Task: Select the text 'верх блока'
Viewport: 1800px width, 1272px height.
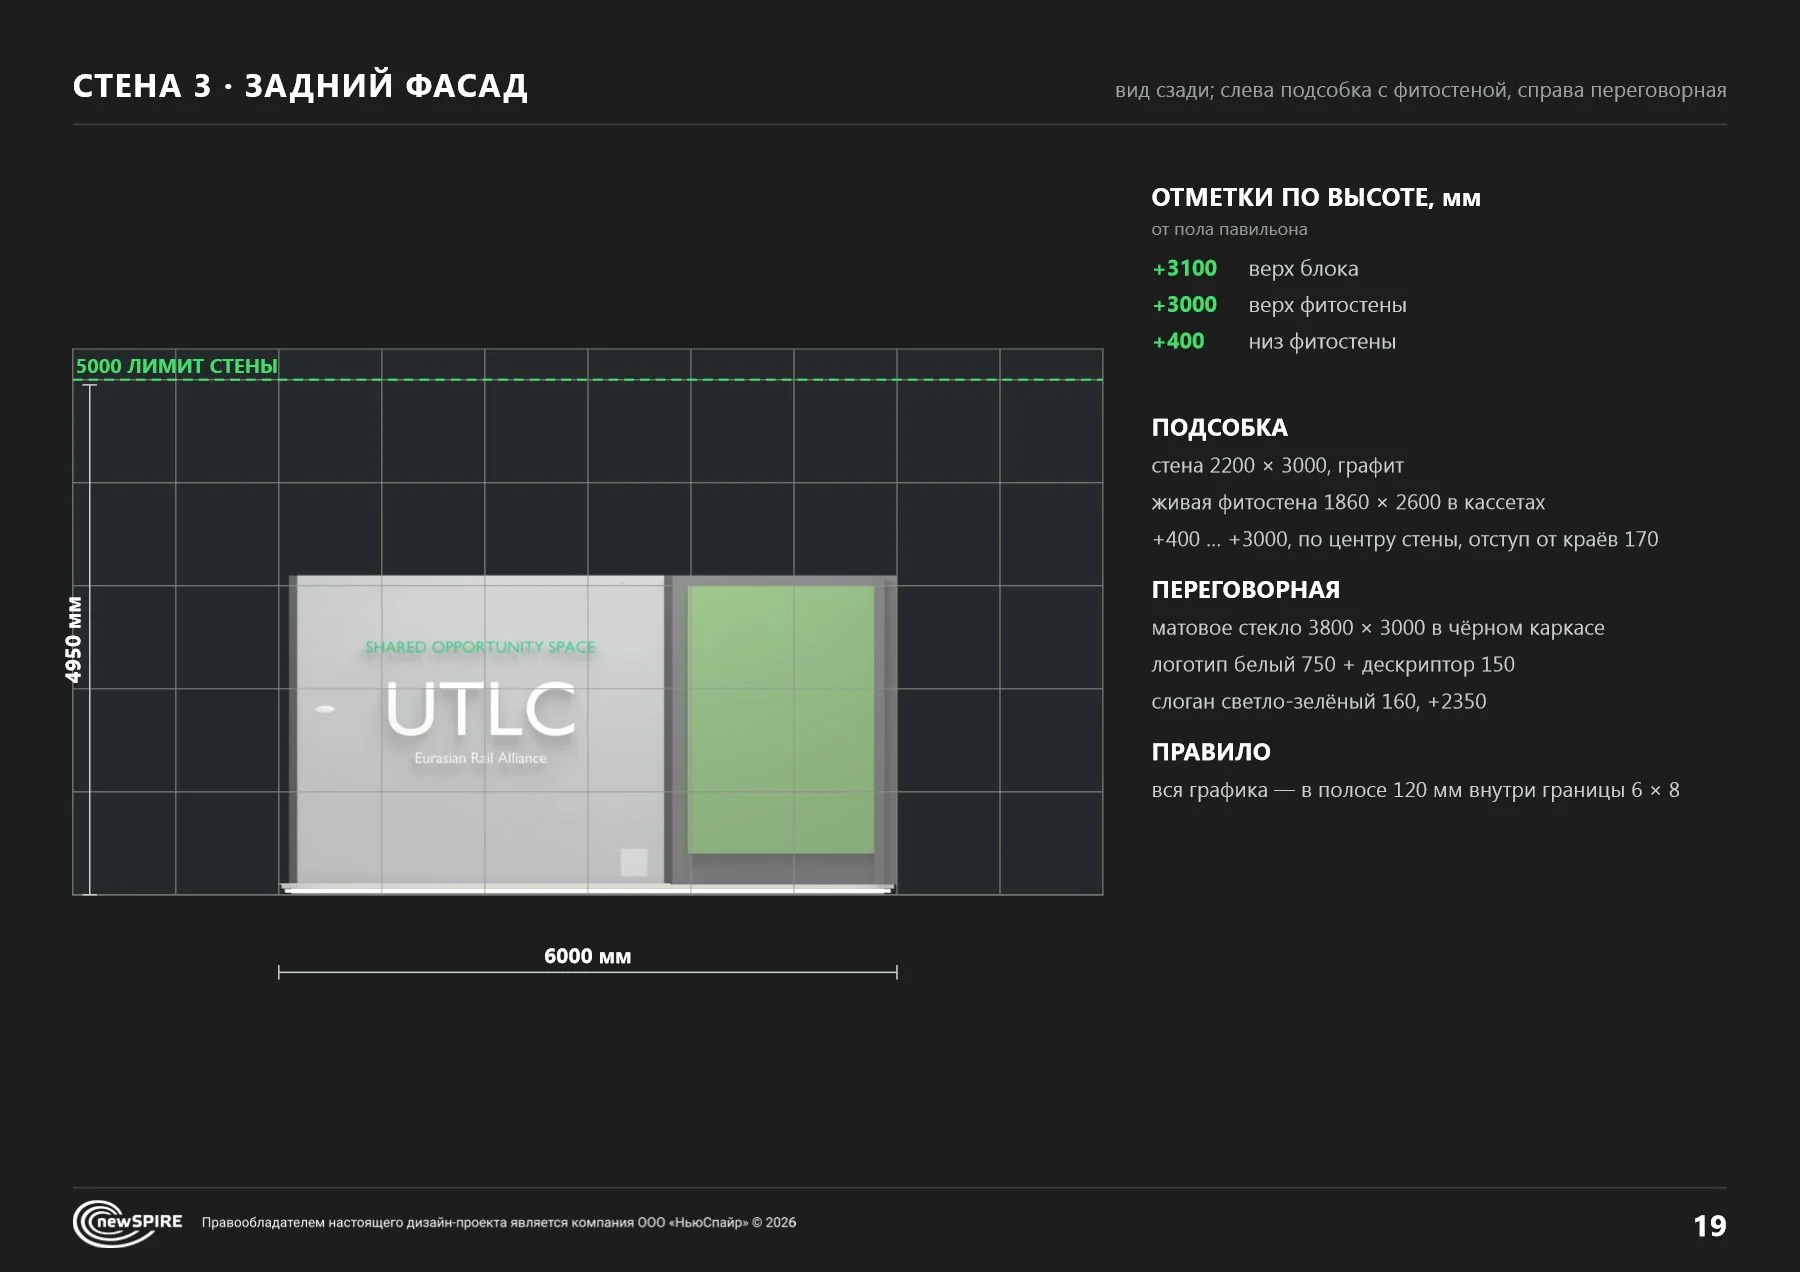Action: (x=1303, y=268)
